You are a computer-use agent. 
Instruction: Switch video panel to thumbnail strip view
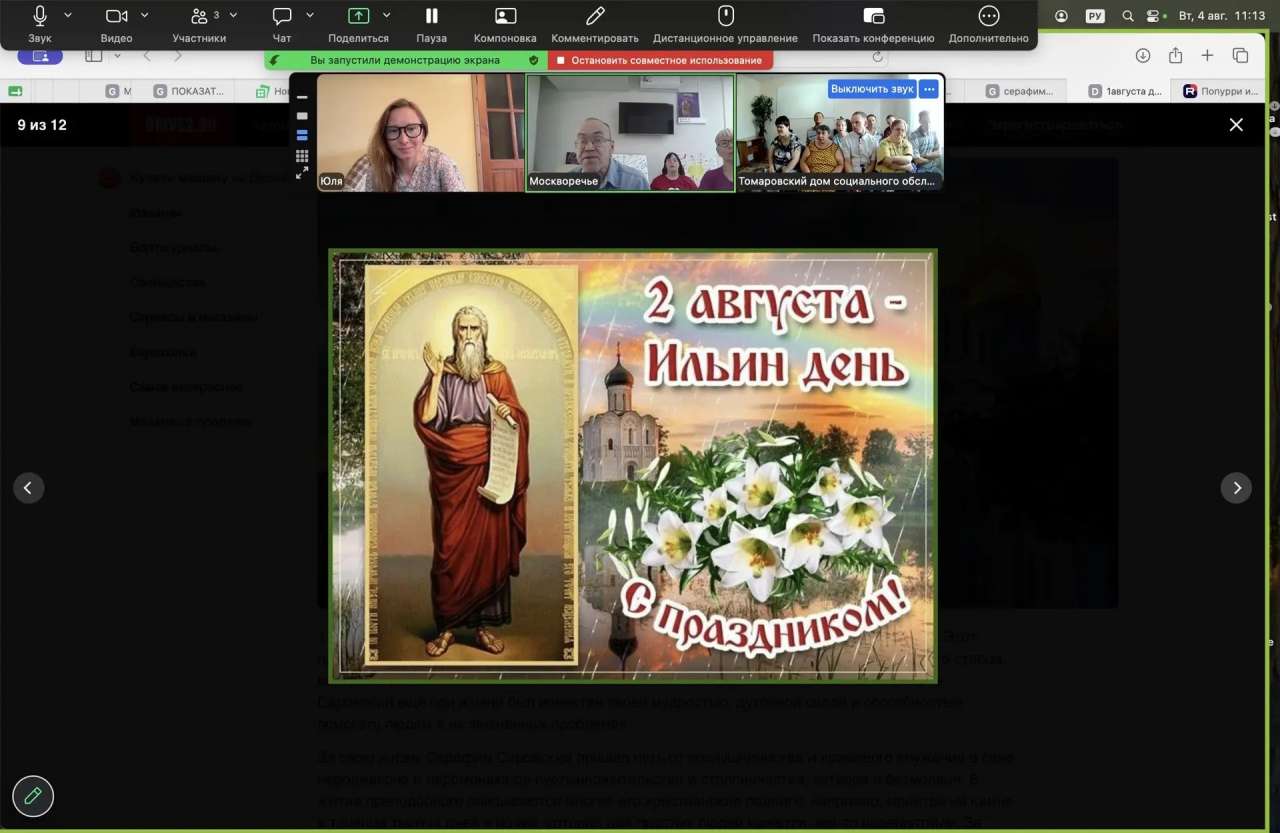[302, 135]
